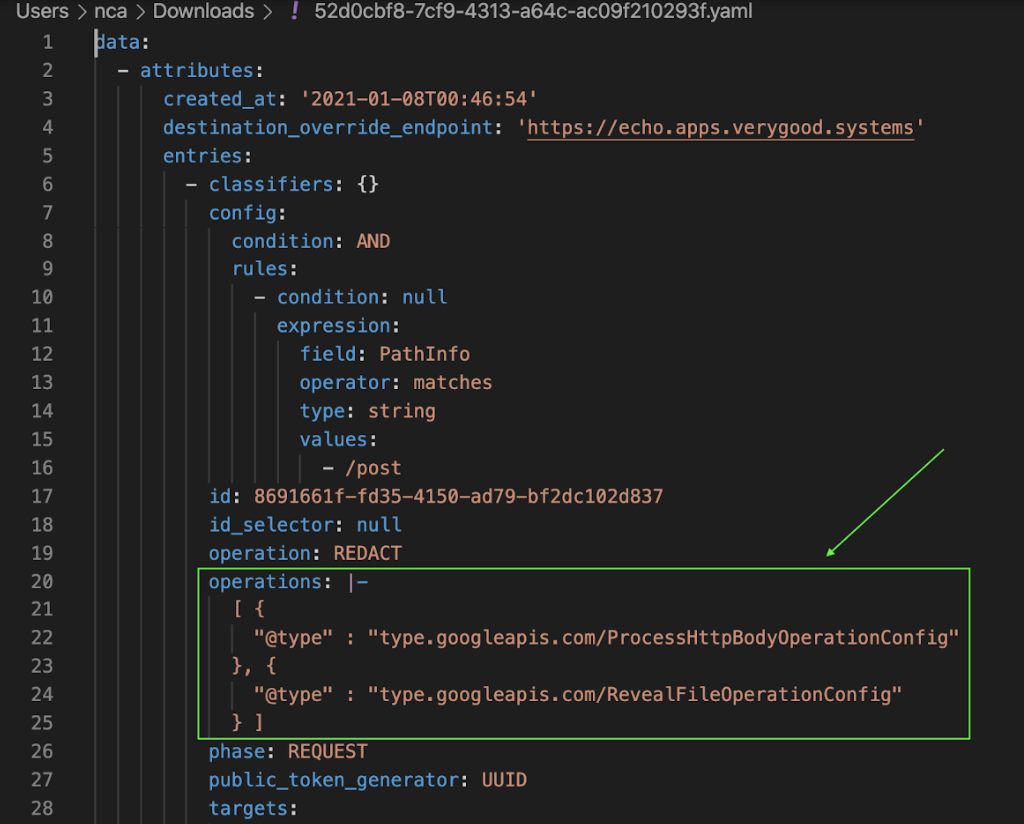Click the 'created_at' key
This screenshot has height=824, width=1024.
(x=220, y=99)
